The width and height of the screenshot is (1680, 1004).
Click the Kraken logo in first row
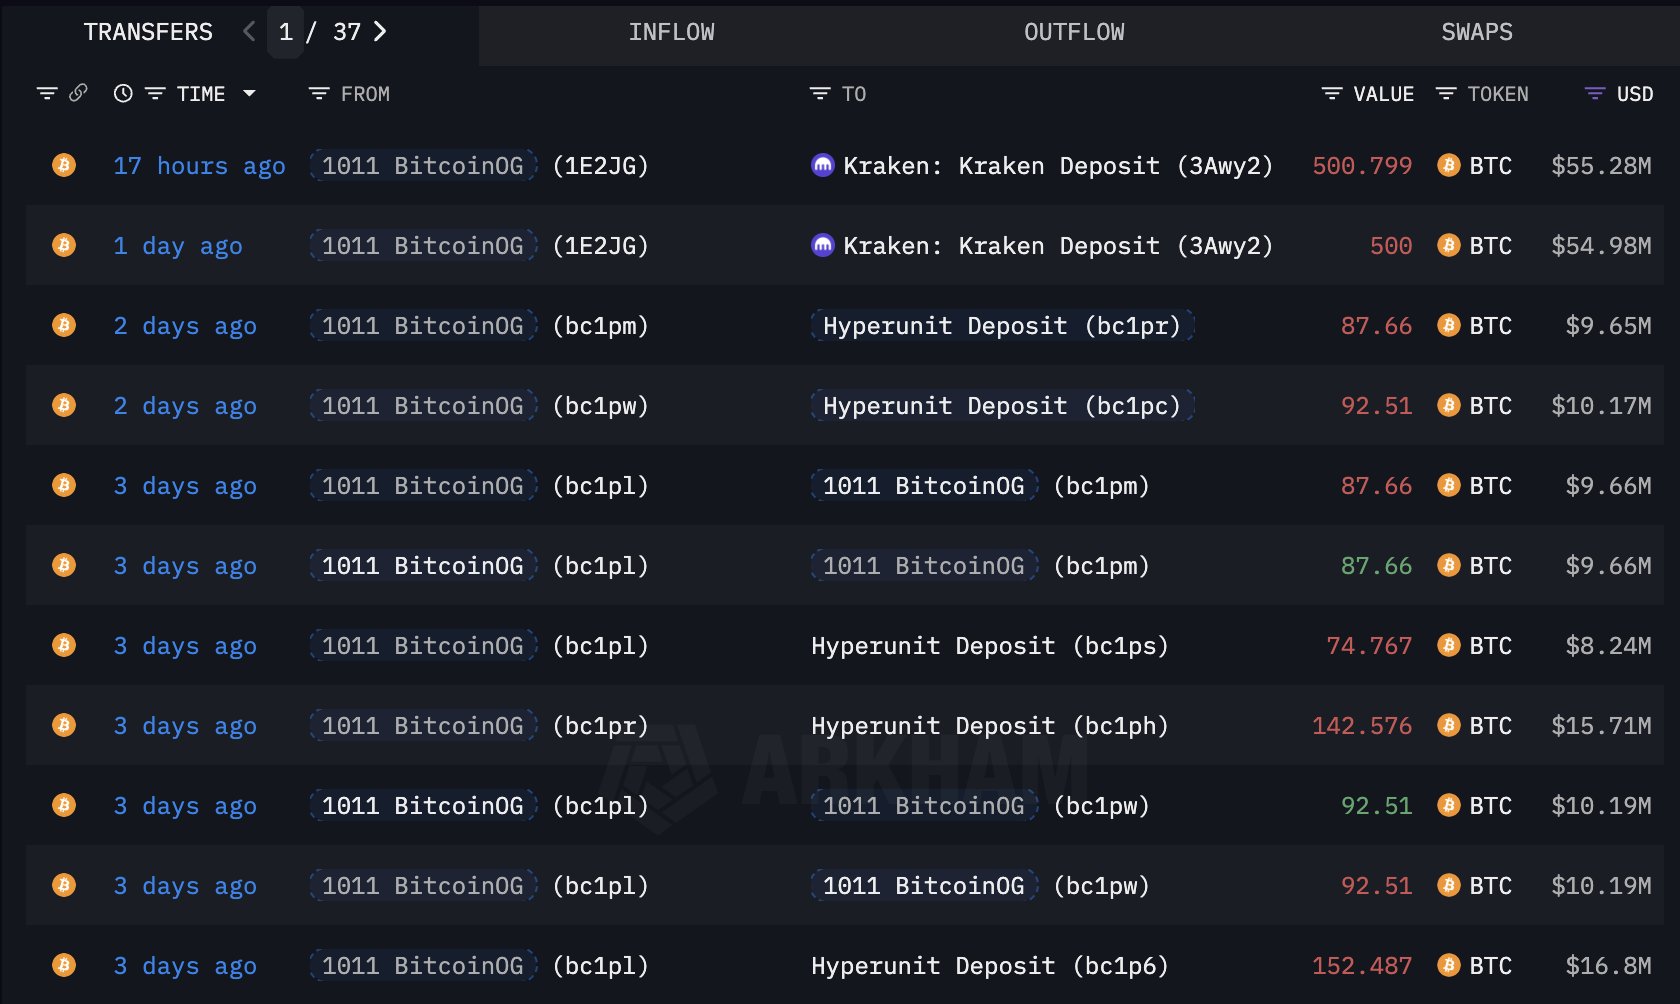point(822,165)
